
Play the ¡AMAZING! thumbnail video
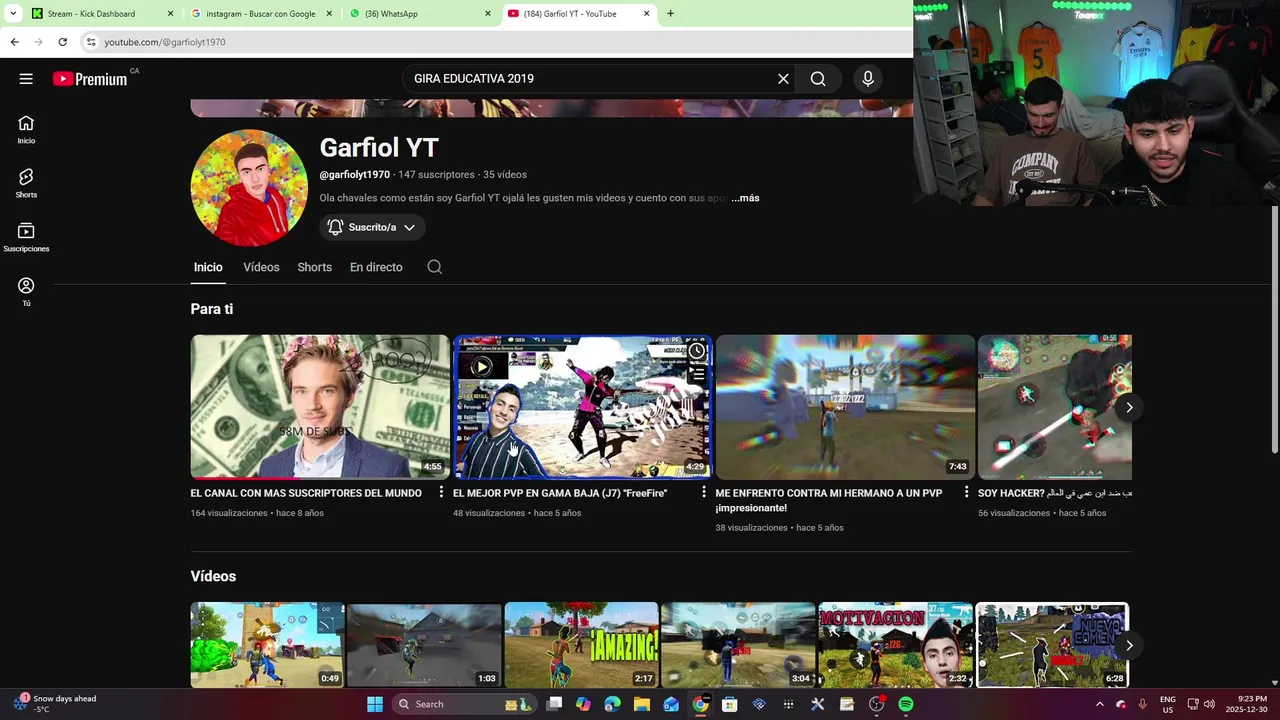tap(581, 645)
